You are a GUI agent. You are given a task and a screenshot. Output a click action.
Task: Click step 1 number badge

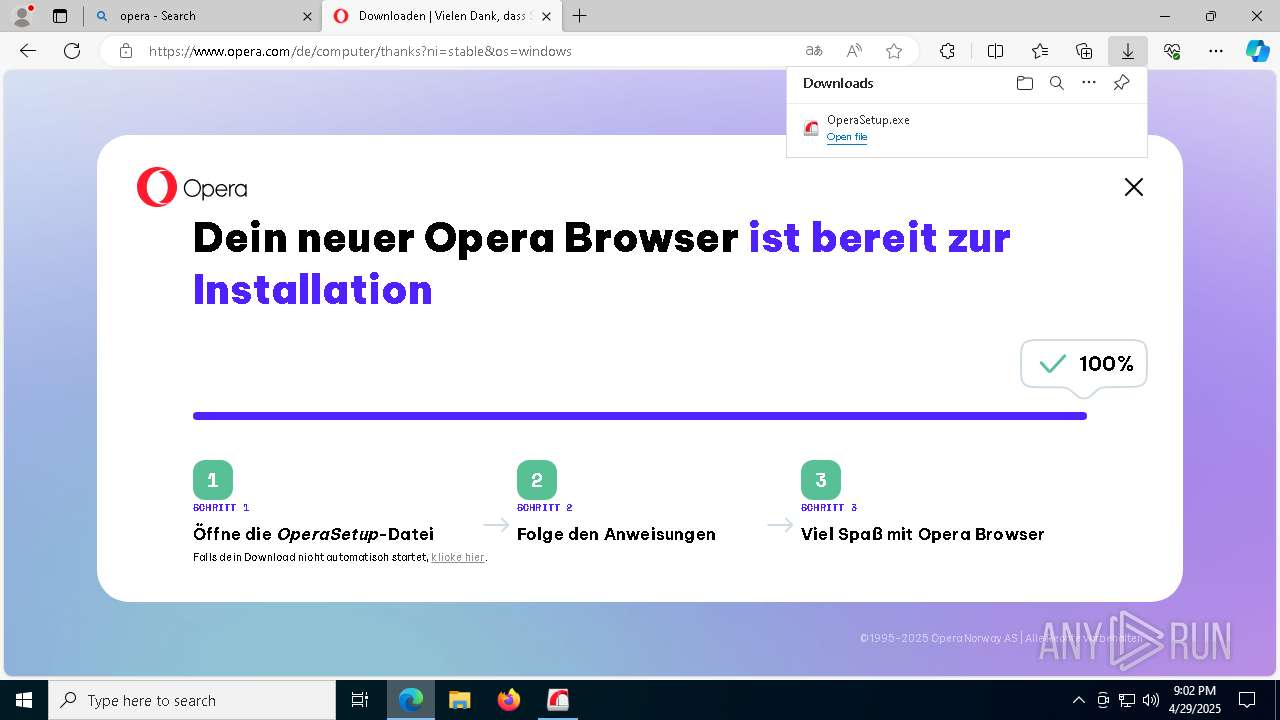click(x=213, y=480)
